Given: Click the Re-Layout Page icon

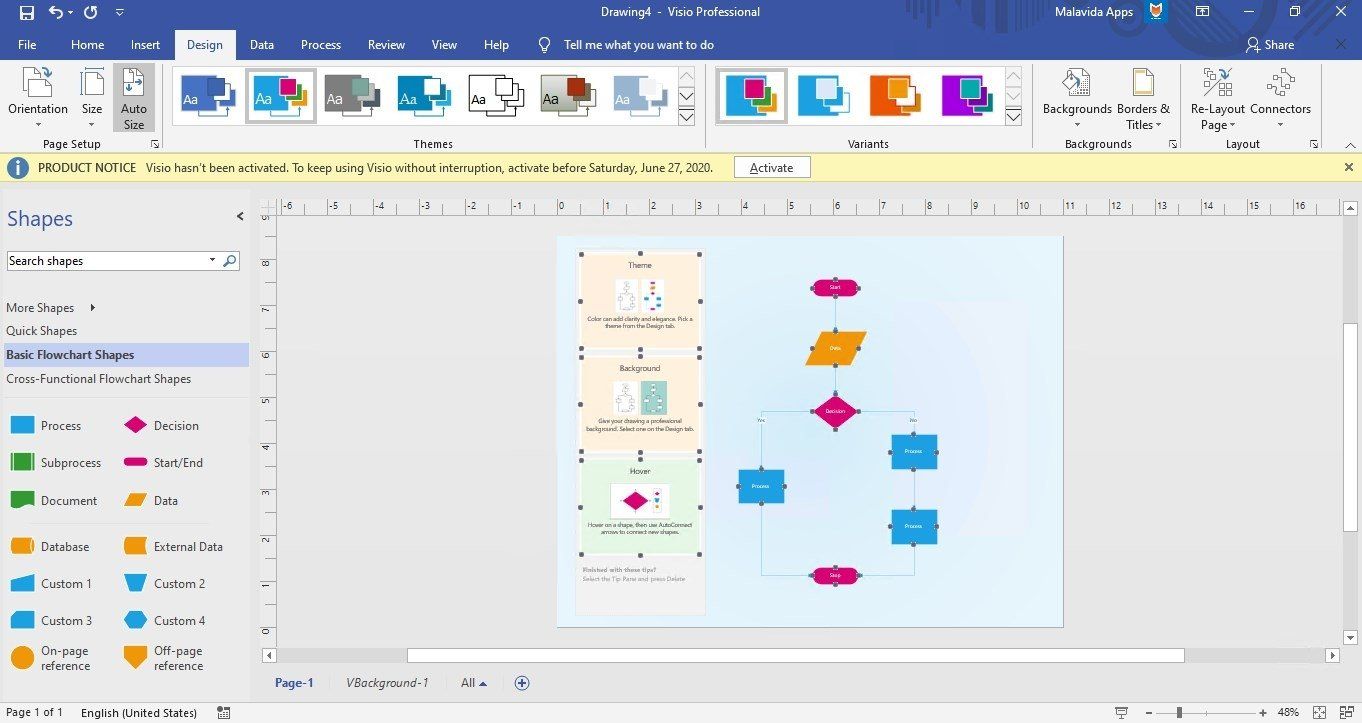Looking at the screenshot, I should point(1217,91).
